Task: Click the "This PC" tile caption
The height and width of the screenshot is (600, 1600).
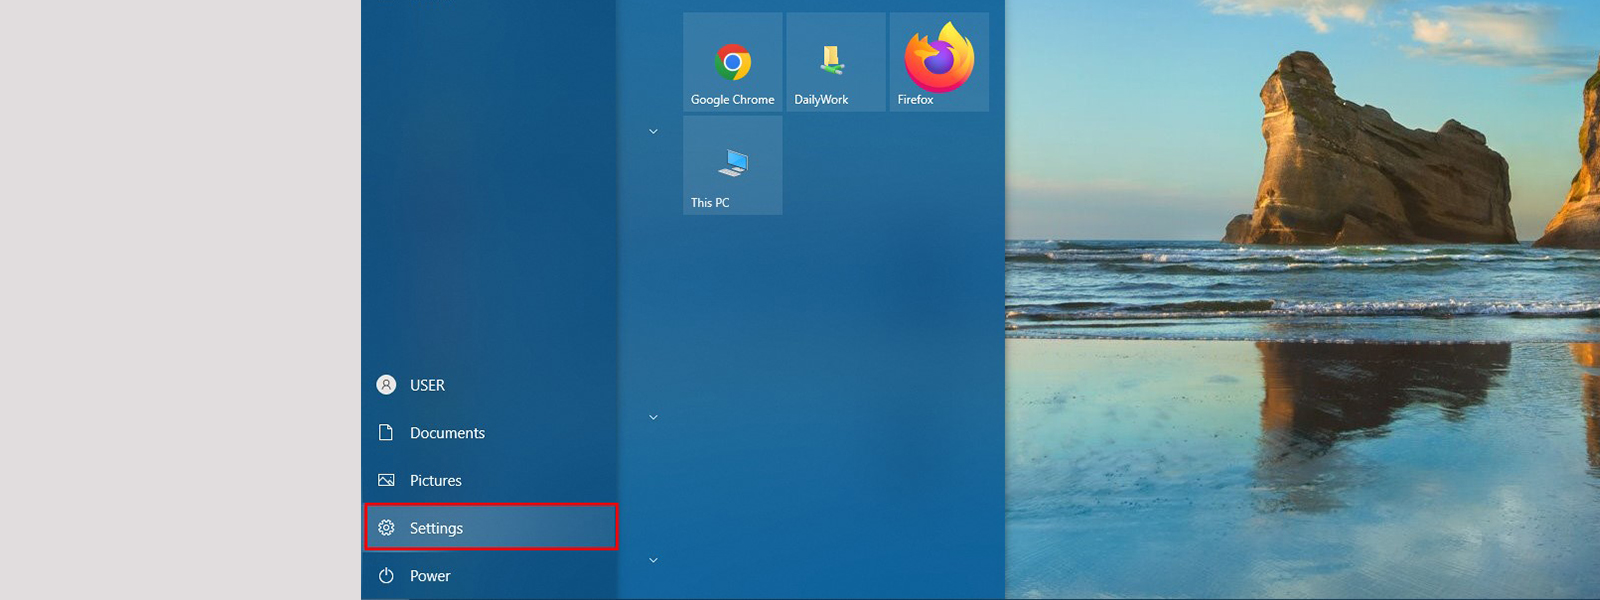Action: (x=710, y=203)
